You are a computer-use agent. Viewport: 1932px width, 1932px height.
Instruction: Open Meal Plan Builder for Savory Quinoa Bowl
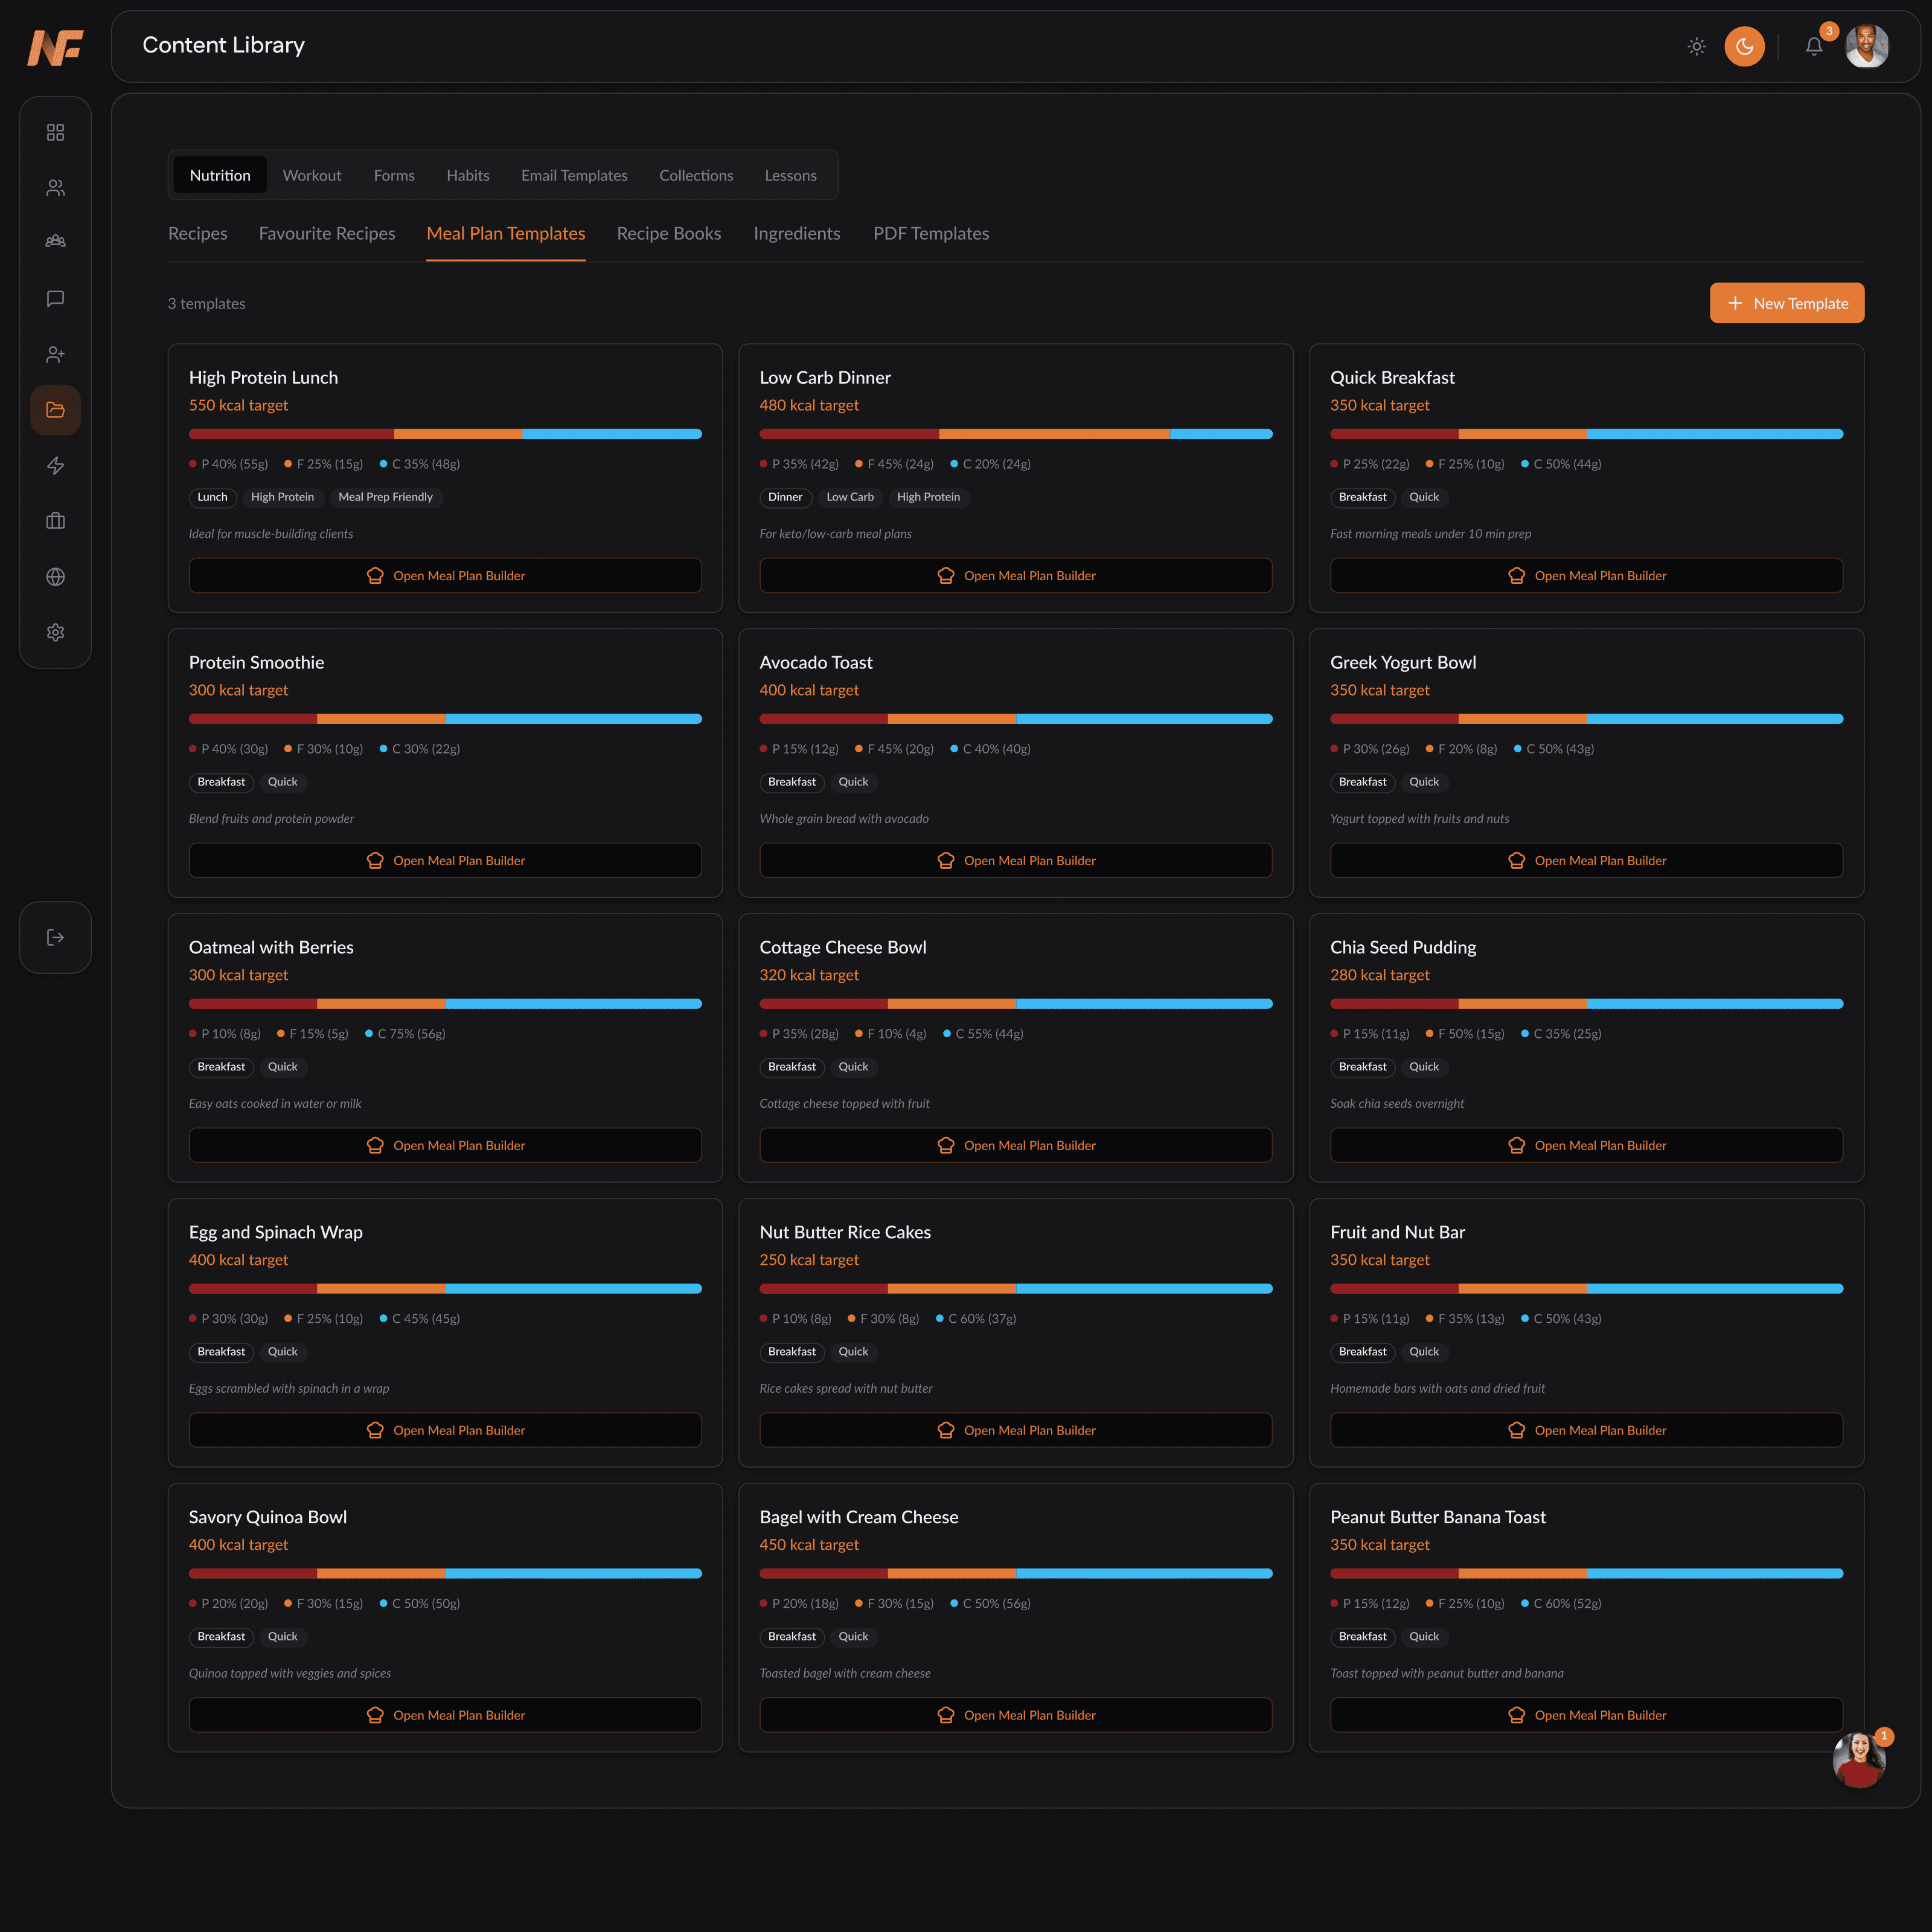click(445, 1715)
